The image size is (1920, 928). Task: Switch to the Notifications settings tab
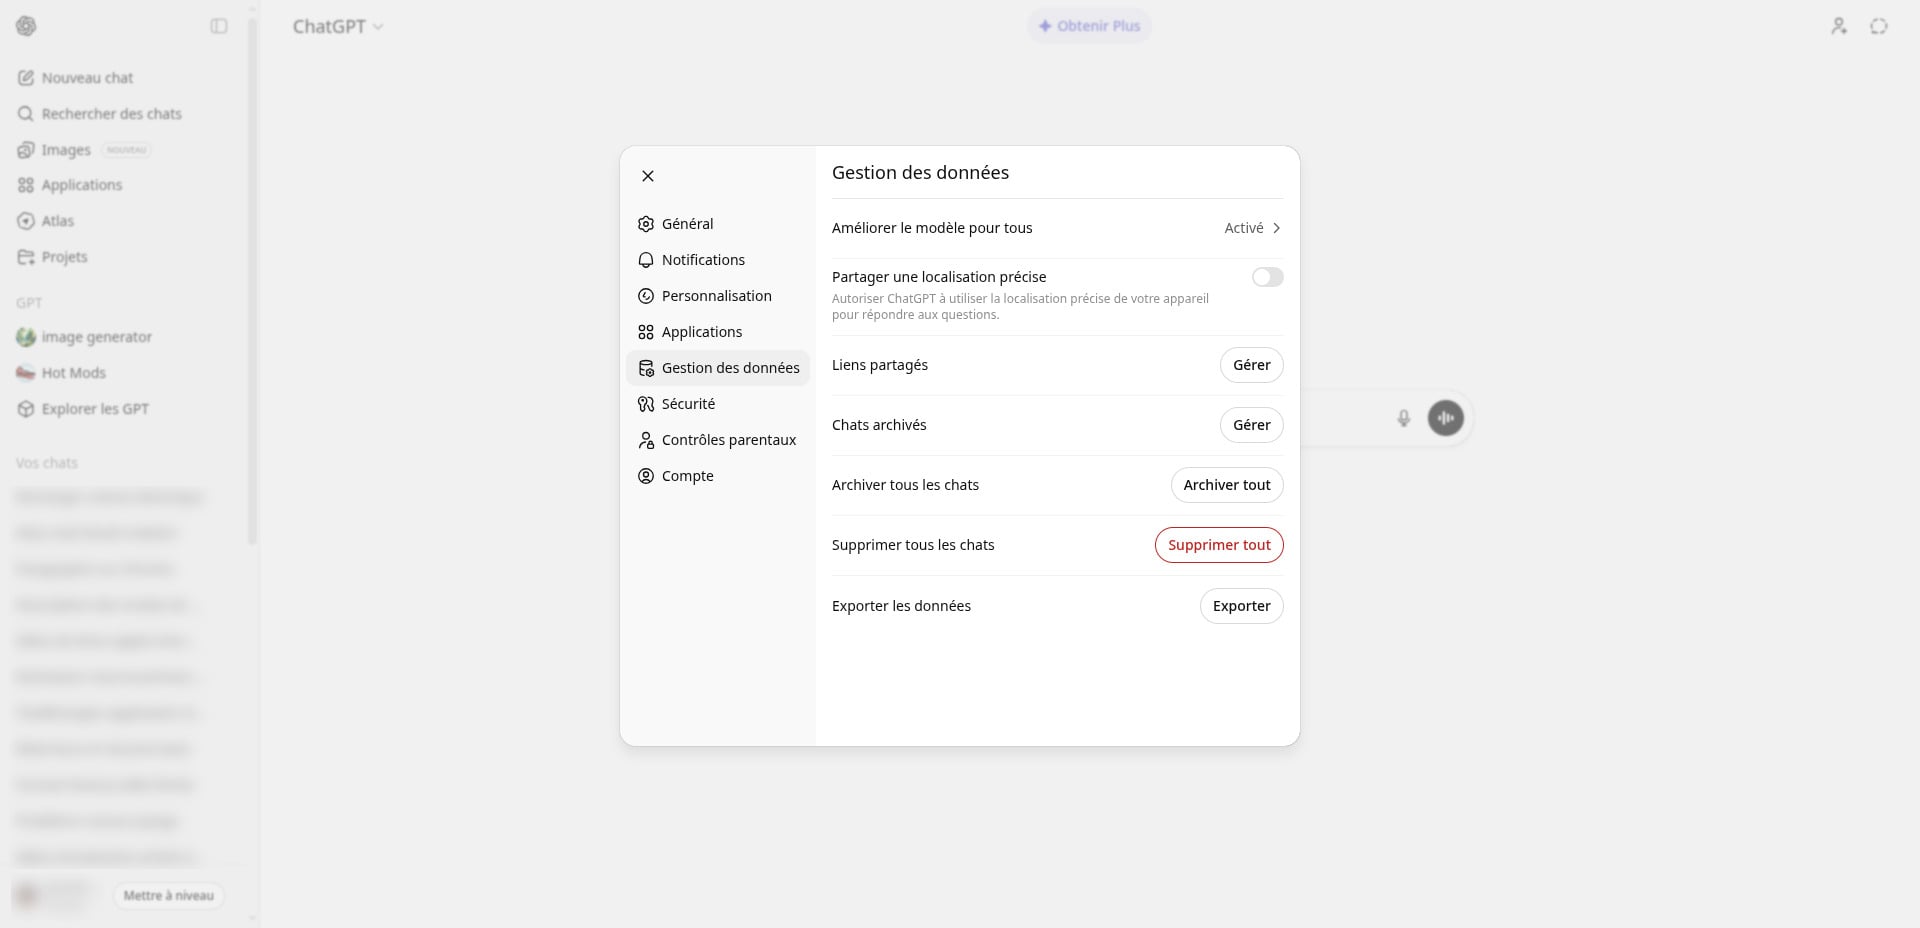click(718, 260)
